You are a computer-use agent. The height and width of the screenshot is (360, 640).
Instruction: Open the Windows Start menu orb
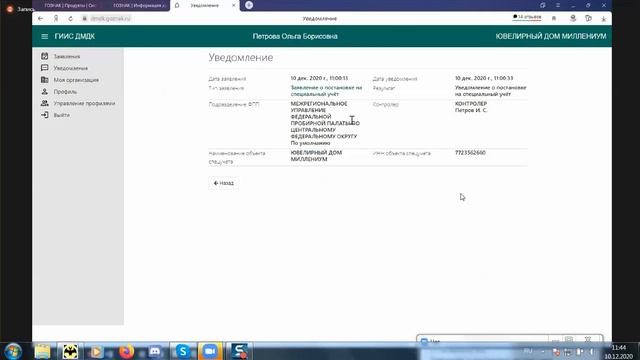13,351
